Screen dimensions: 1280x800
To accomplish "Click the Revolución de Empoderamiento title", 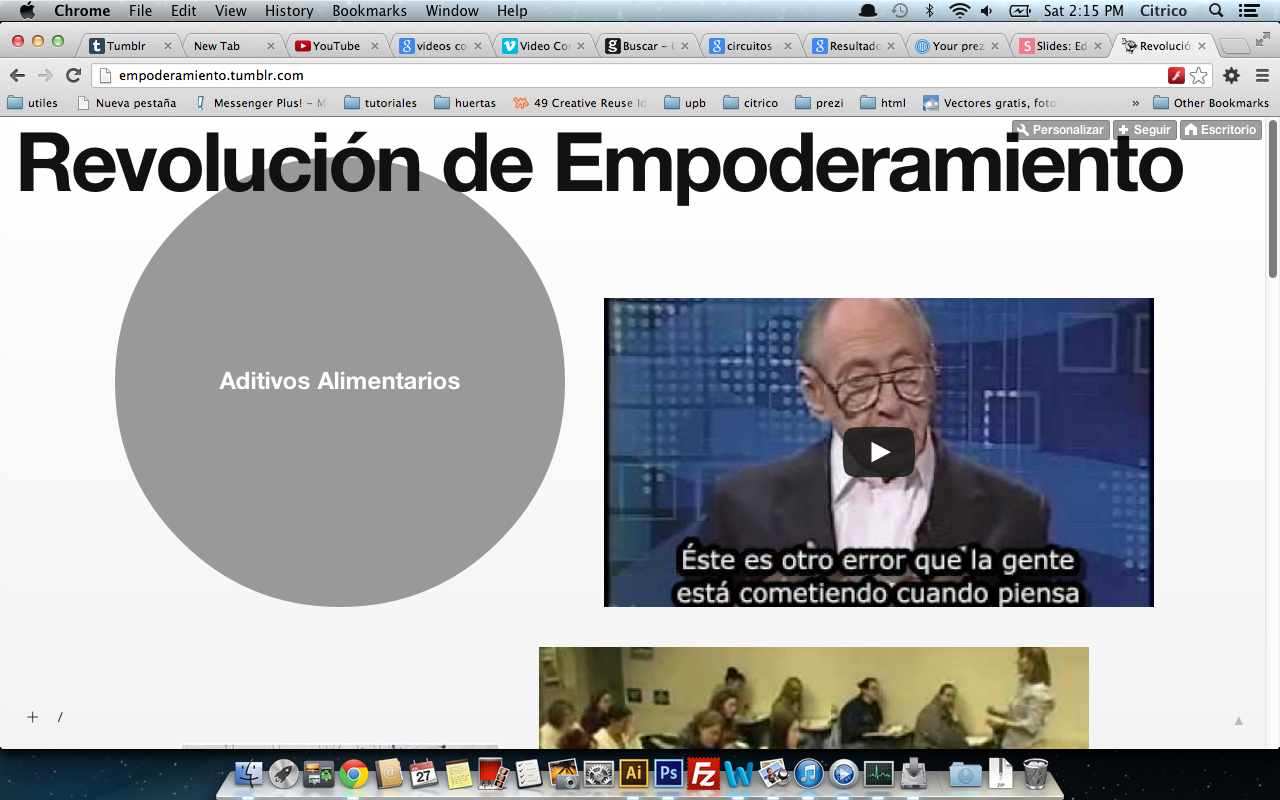I will [600, 164].
